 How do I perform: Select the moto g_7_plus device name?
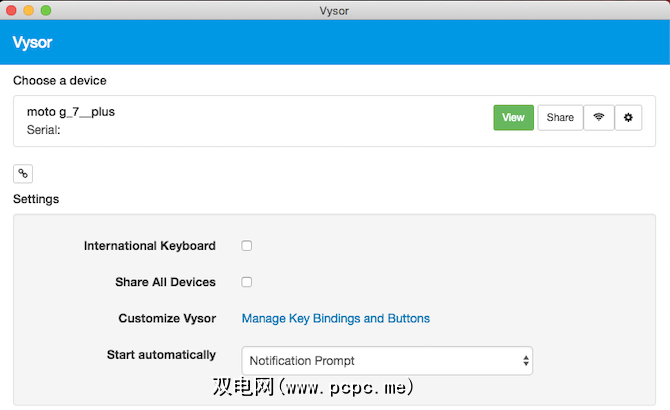71,112
